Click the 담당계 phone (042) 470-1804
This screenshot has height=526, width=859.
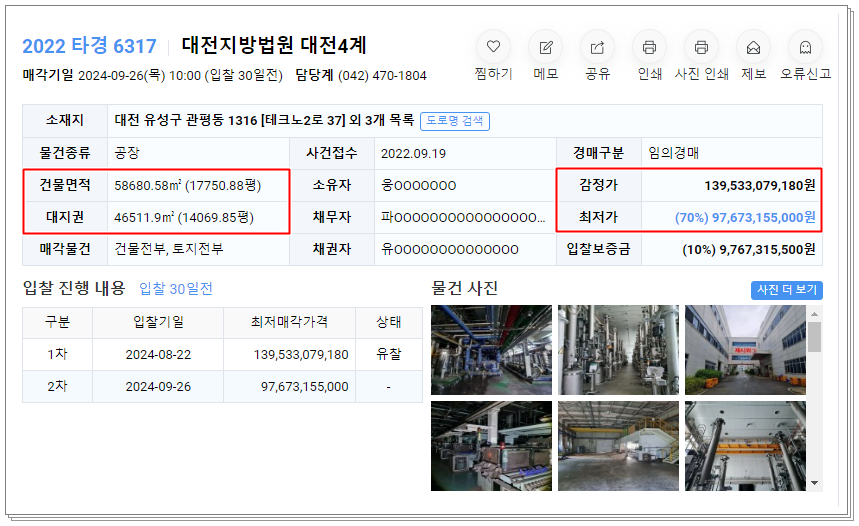tap(382, 76)
